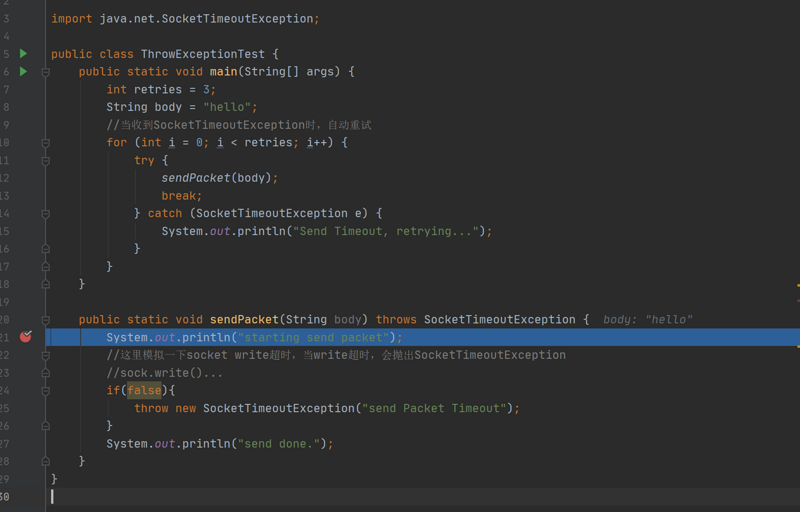Click the "hello" string literal in body assignment

(227, 107)
